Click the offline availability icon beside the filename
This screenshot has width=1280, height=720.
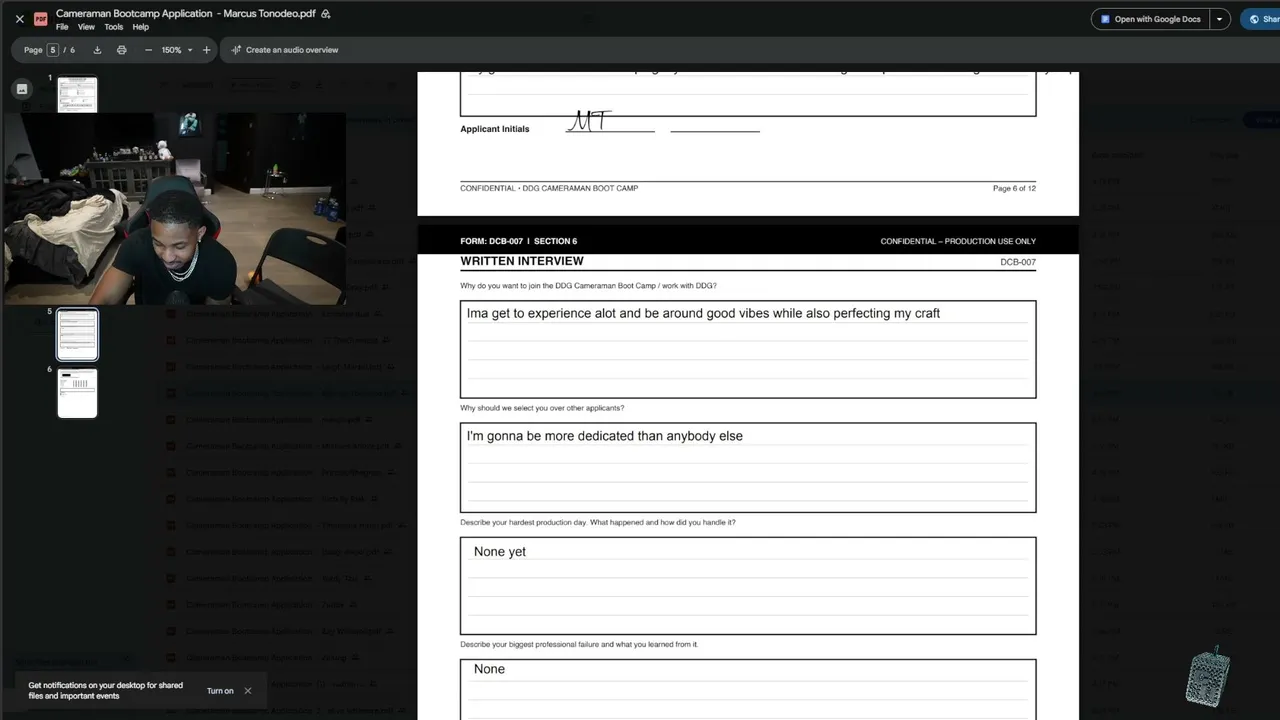click(x=326, y=14)
